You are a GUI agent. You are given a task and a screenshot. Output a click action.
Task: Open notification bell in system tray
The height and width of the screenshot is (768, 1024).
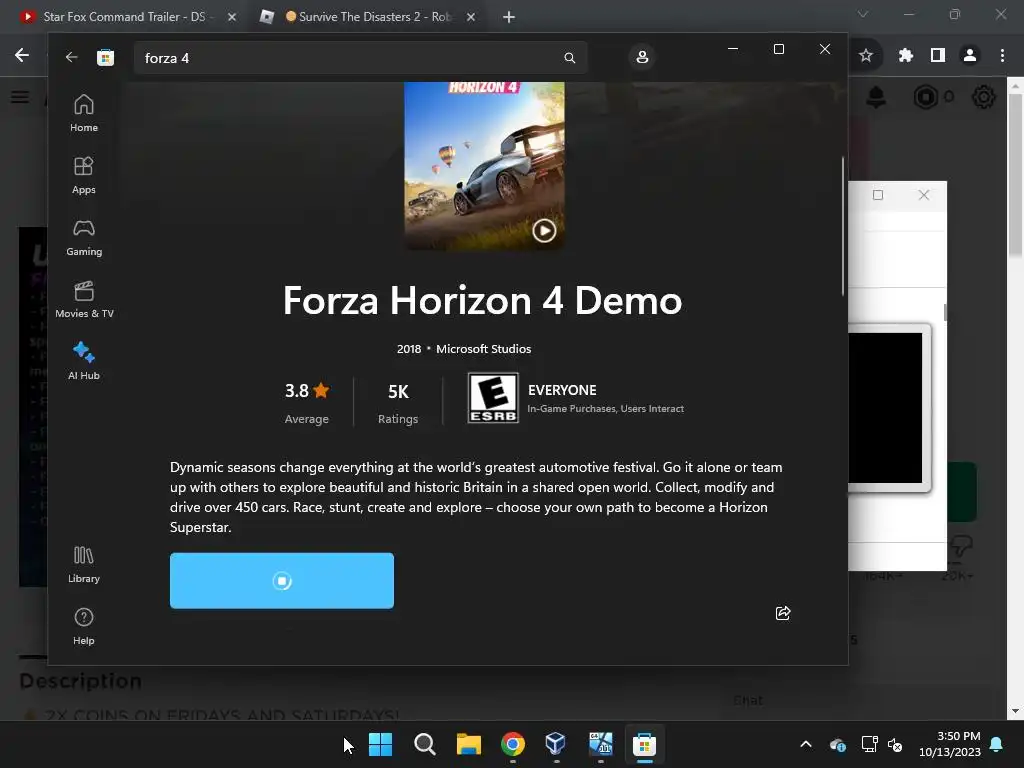click(x=997, y=744)
